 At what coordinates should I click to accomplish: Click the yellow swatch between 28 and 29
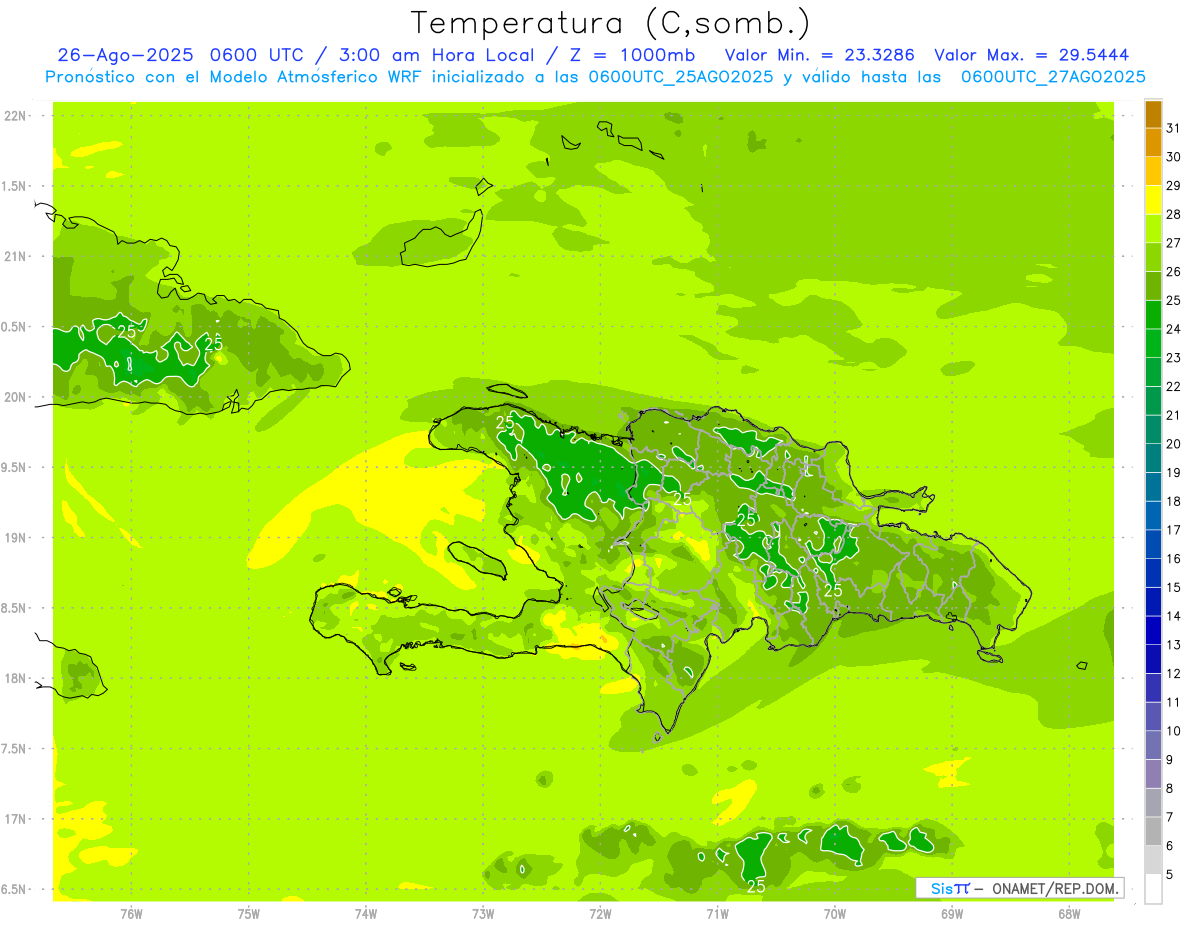(x=1153, y=200)
